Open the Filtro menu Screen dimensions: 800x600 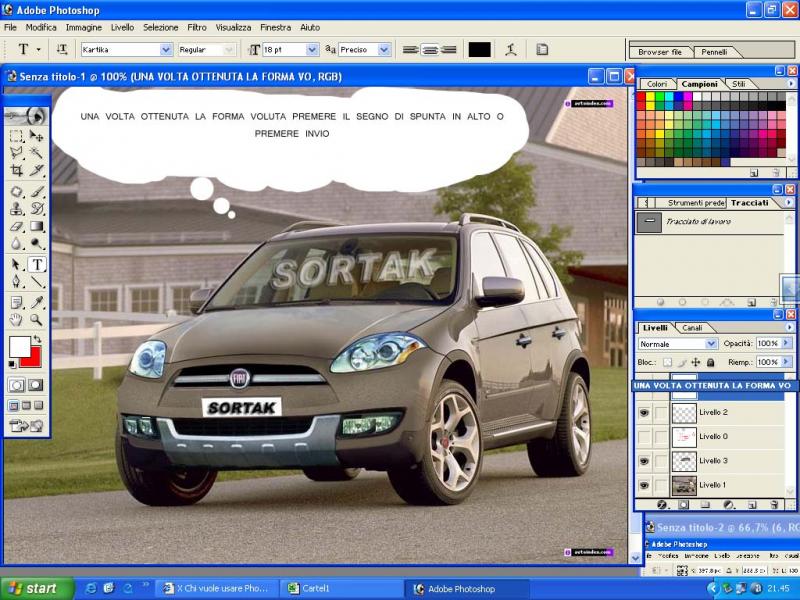197,28
